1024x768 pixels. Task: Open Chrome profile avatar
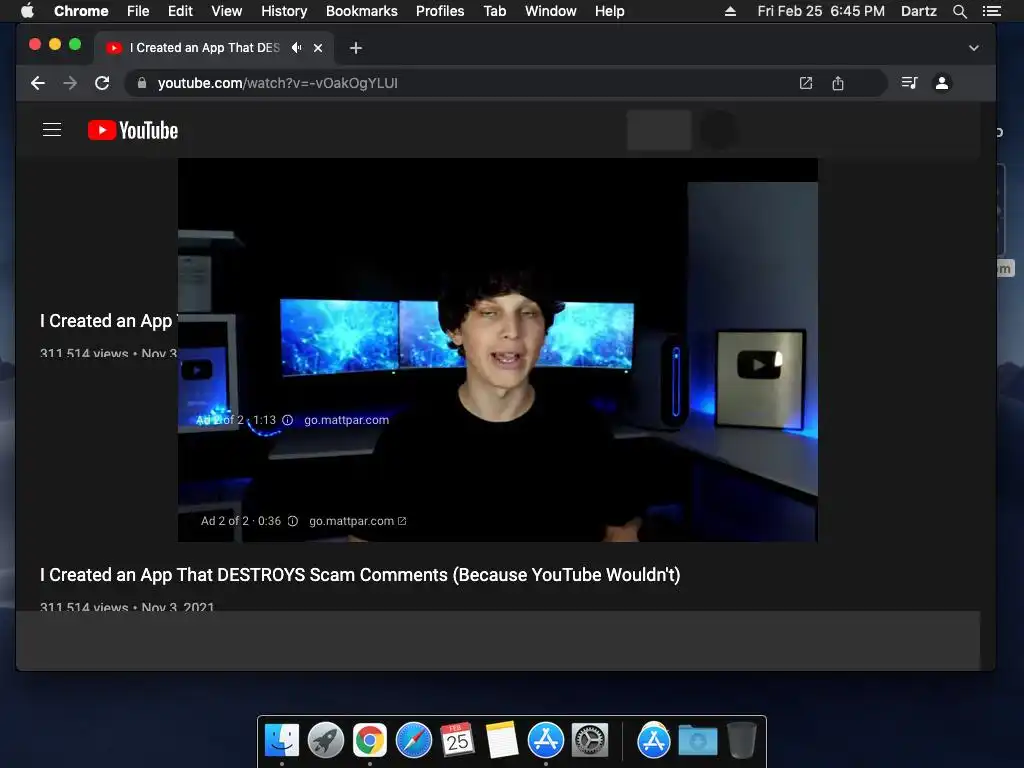pos(942,83)
